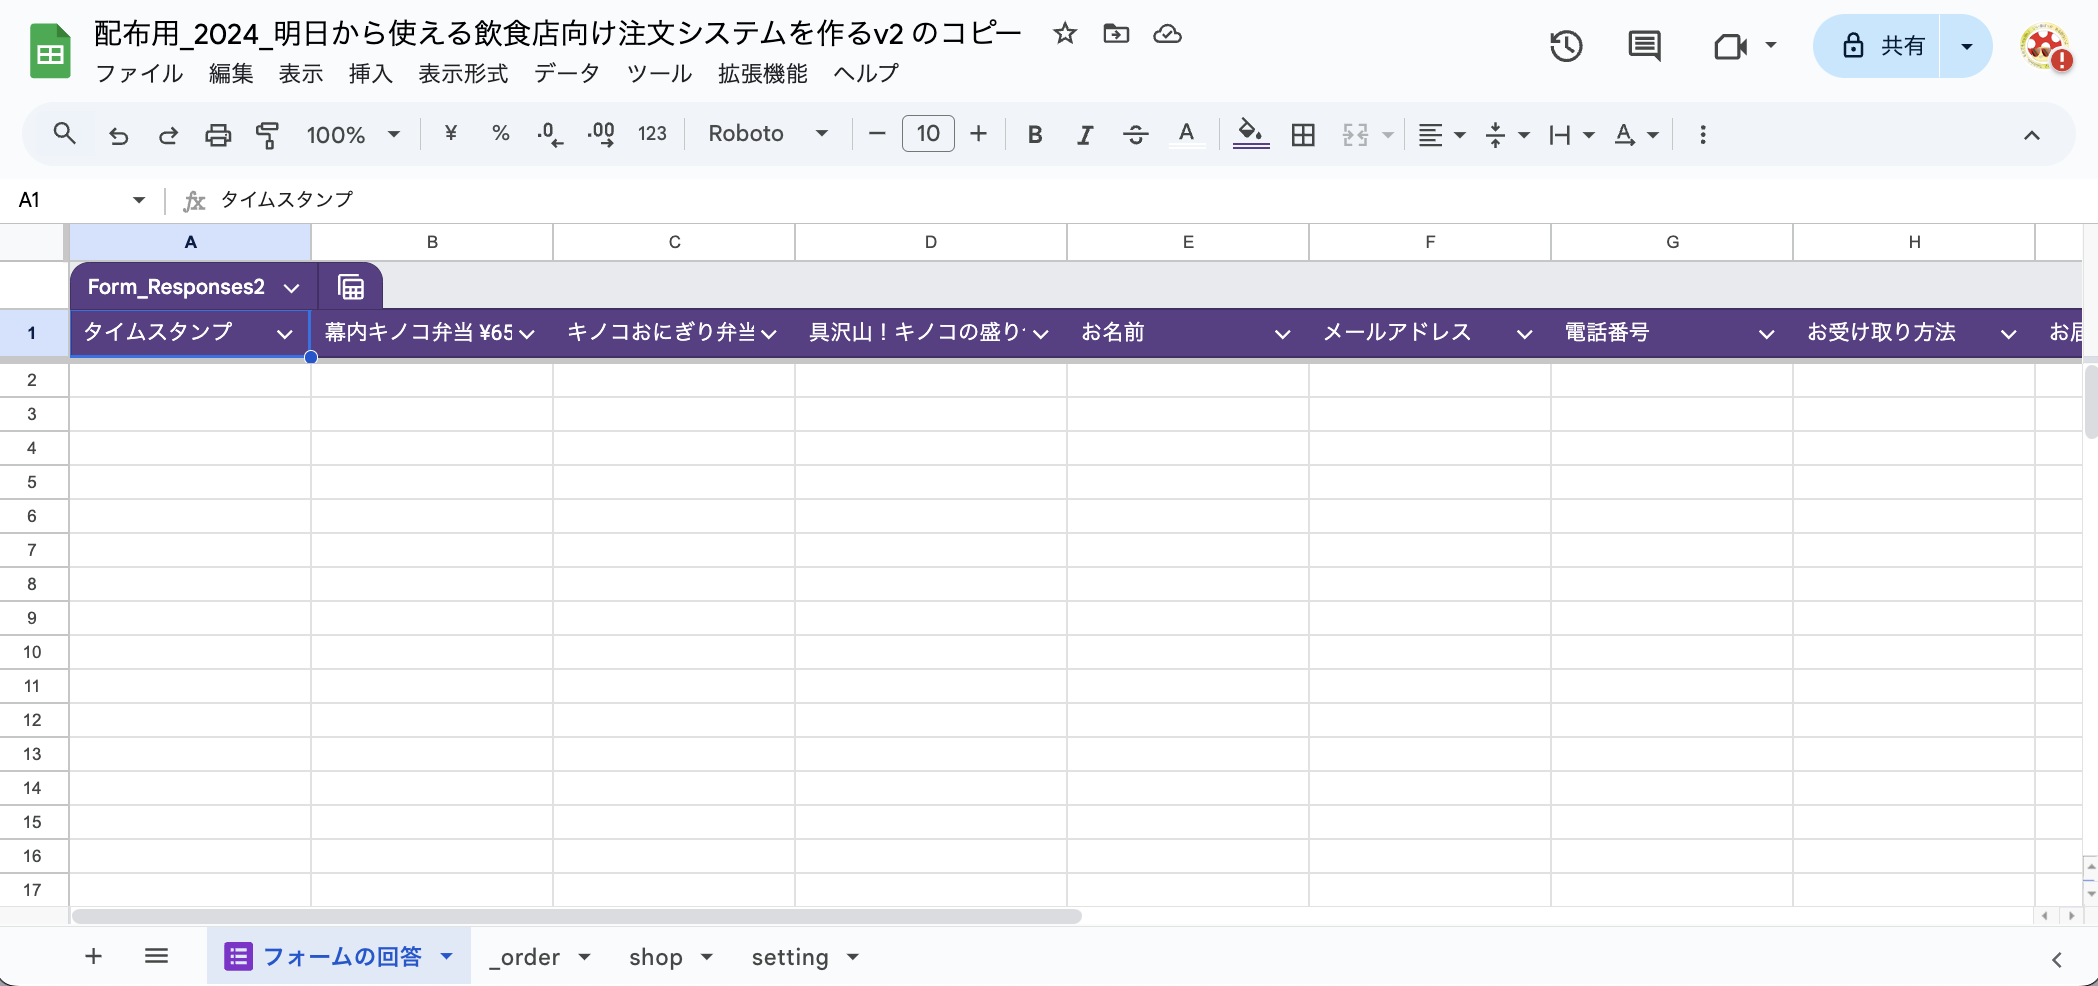2098x986 pixels.
Task: Open share options dropdown arrow
Action: (x=1966, y=46)
